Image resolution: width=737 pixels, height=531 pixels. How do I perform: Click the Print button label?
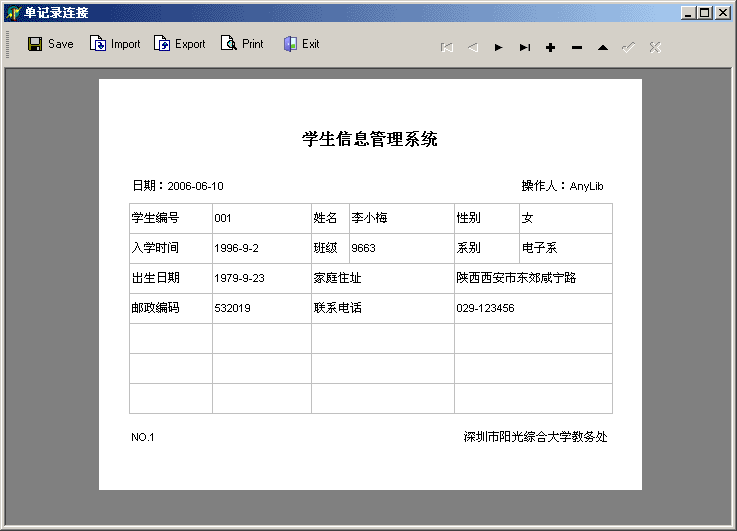pos(253,44)
